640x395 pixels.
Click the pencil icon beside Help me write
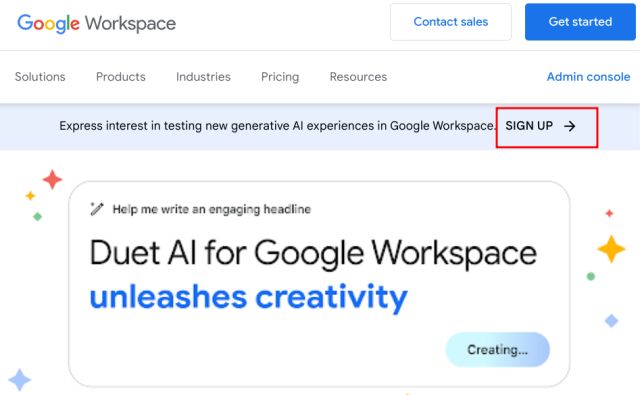pyautogui.click(x=97, y=209)
